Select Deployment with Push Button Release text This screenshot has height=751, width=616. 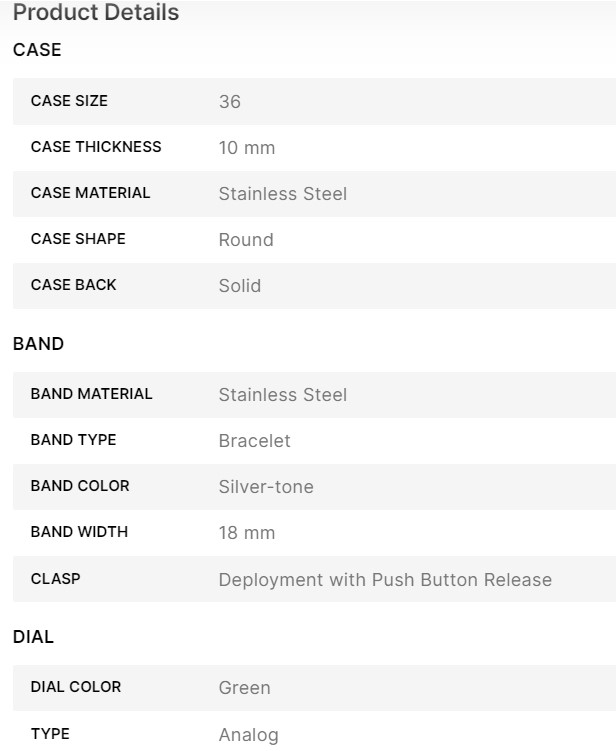point(385,580)
